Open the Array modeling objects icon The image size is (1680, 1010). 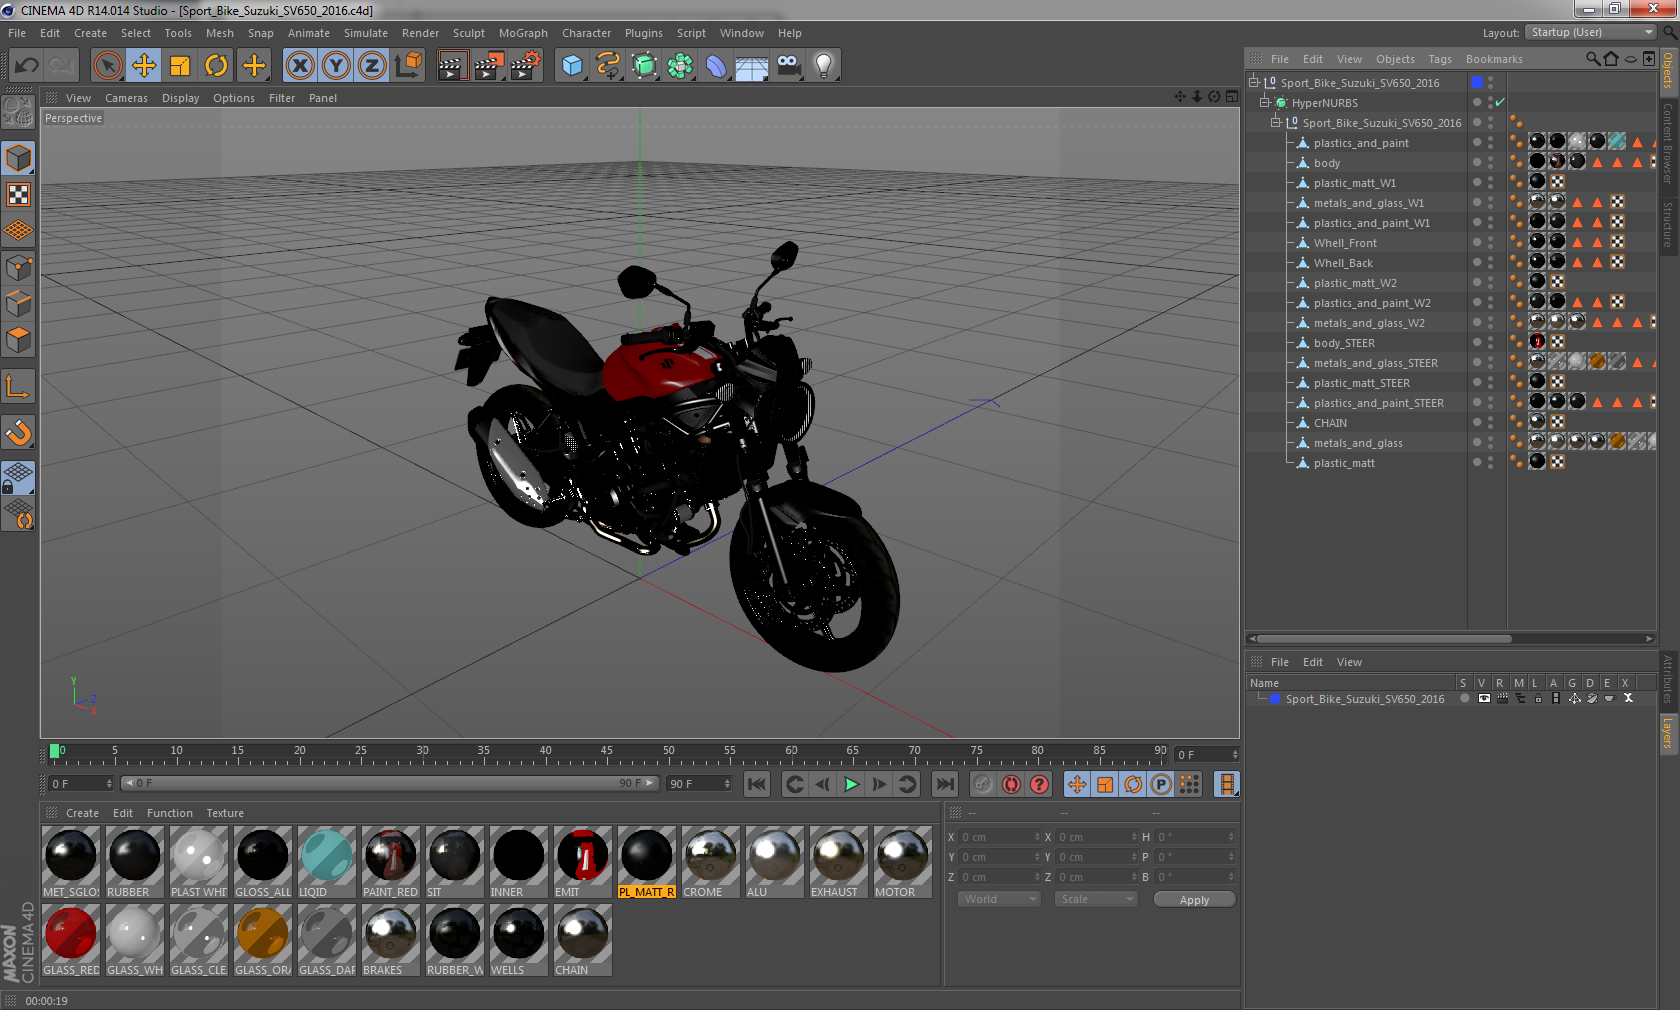pos(680,66)
